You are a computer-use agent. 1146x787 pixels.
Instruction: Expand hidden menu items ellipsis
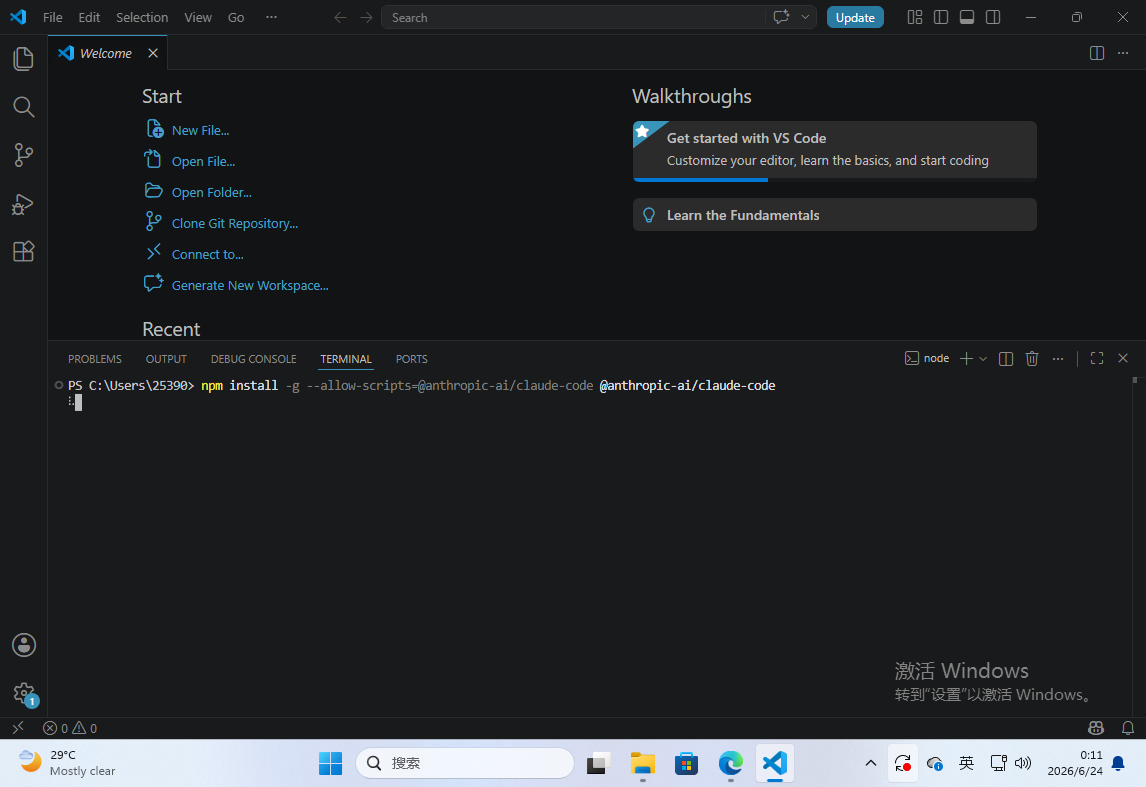click(x=271, y=17)
